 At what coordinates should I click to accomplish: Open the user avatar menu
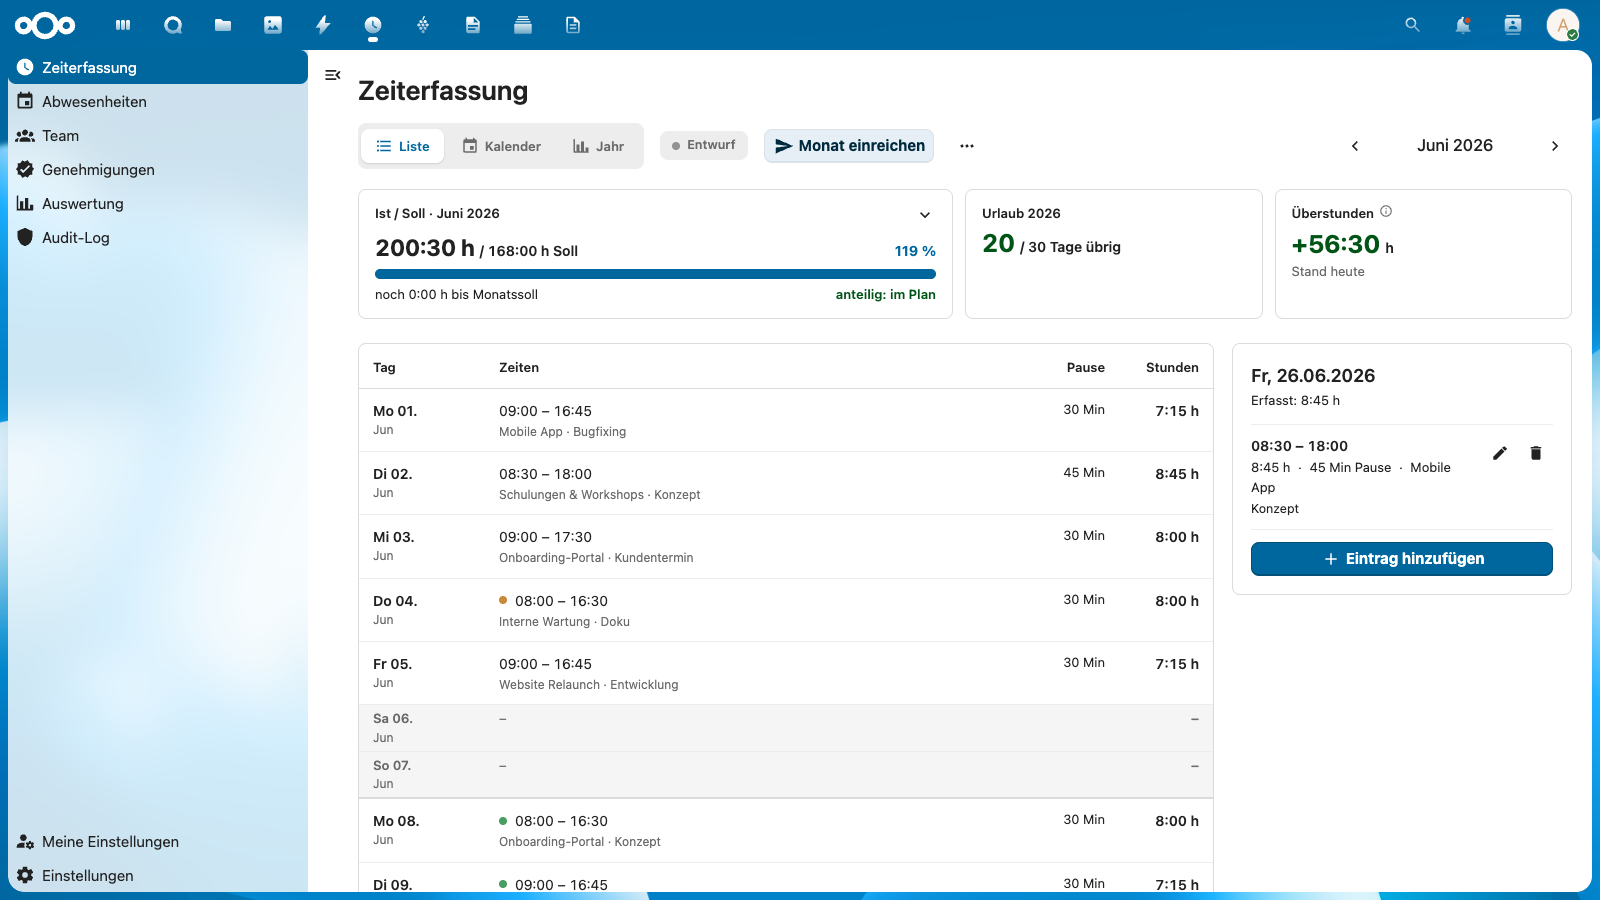(1563, 25)
